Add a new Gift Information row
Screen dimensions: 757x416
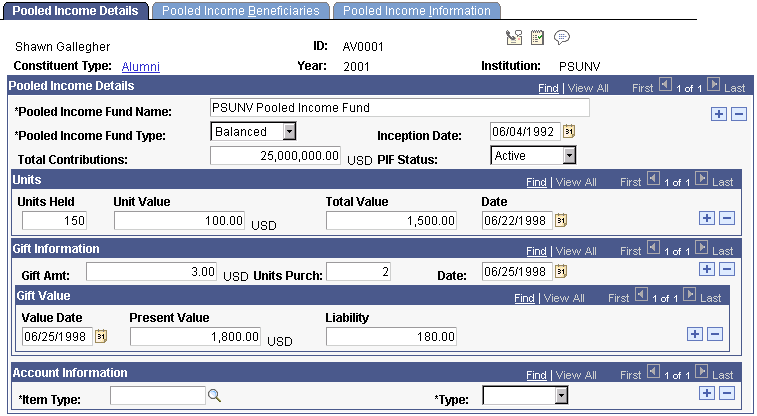click(x=707, y=269)
